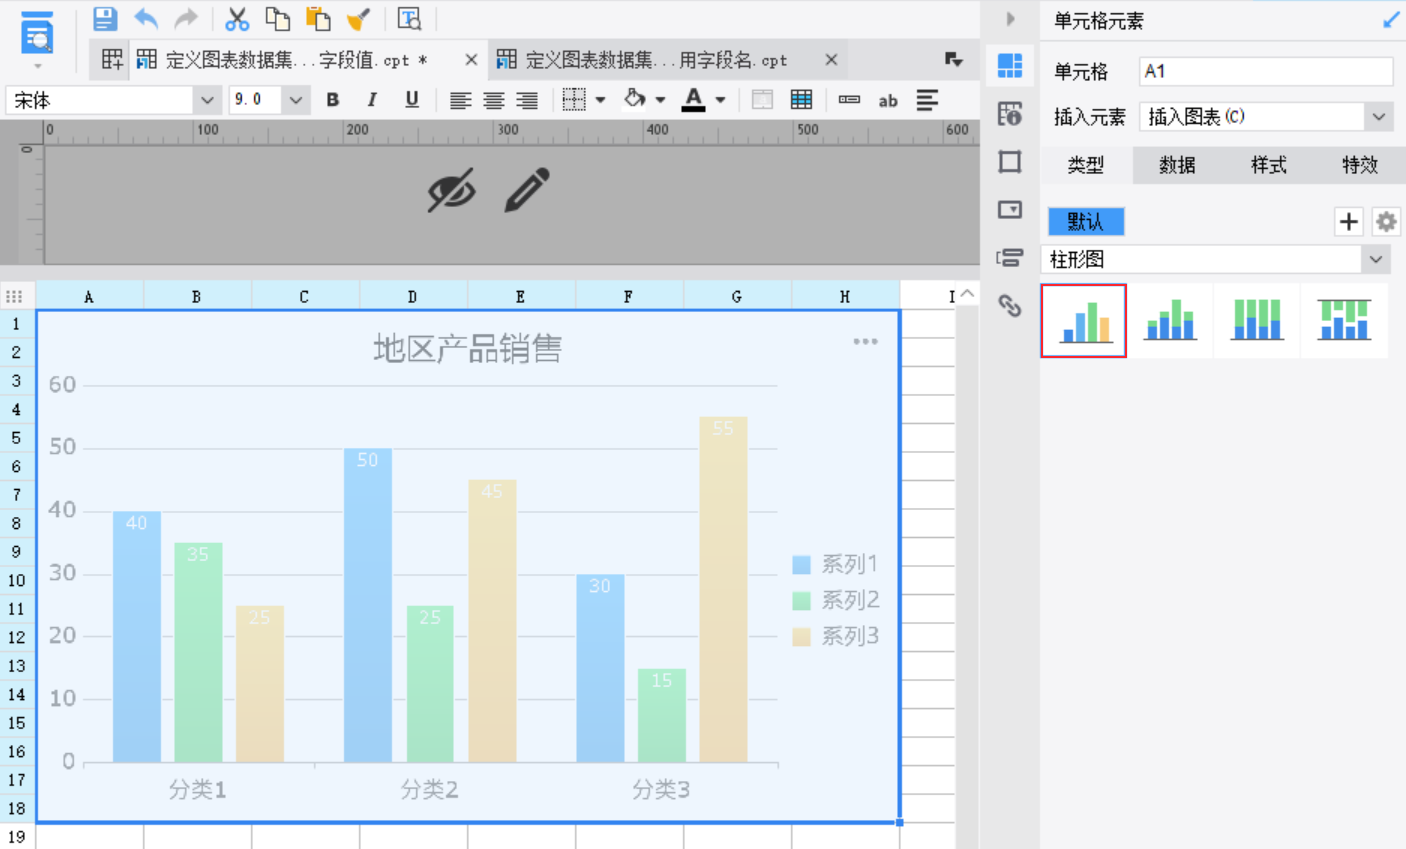Click the pencil edit icon in the parameter pane
The height and width of the screenshot is (849, 1406).
coord(527,190)
